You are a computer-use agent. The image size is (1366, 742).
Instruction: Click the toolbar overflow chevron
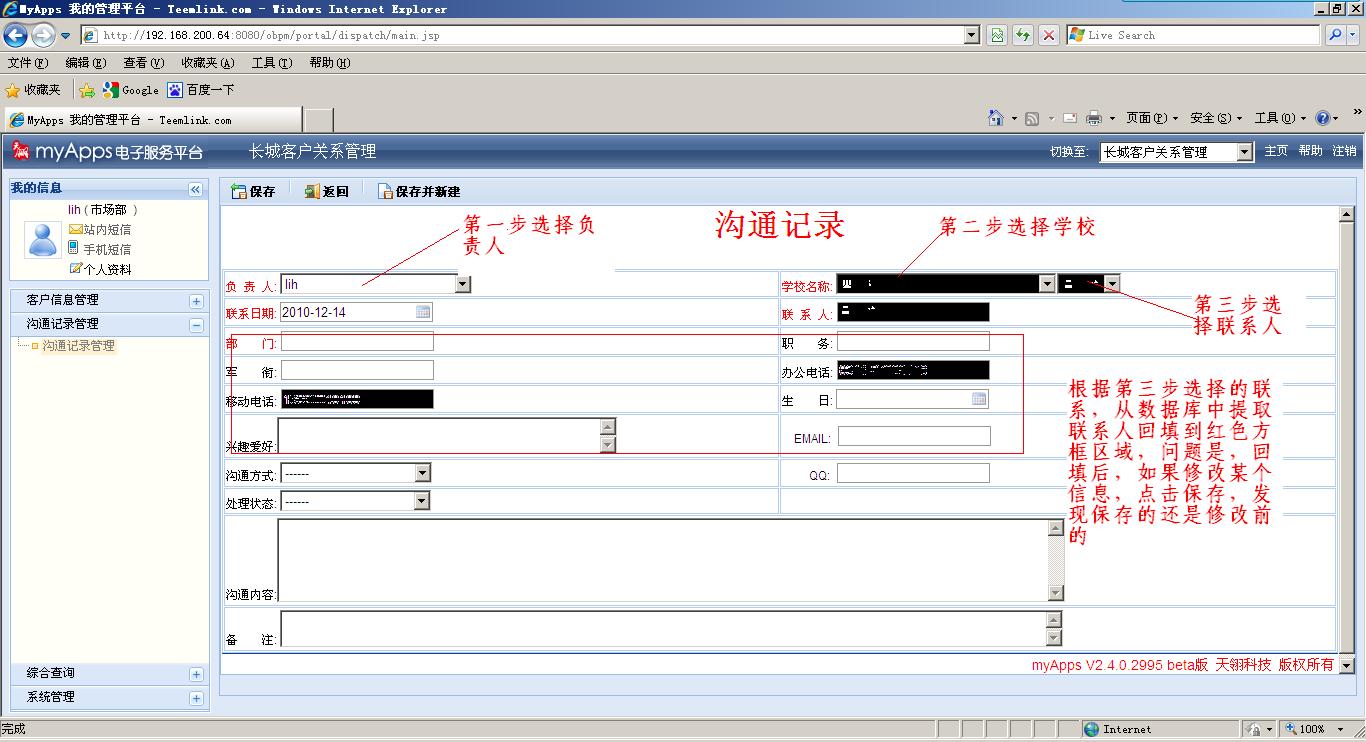1358,112
